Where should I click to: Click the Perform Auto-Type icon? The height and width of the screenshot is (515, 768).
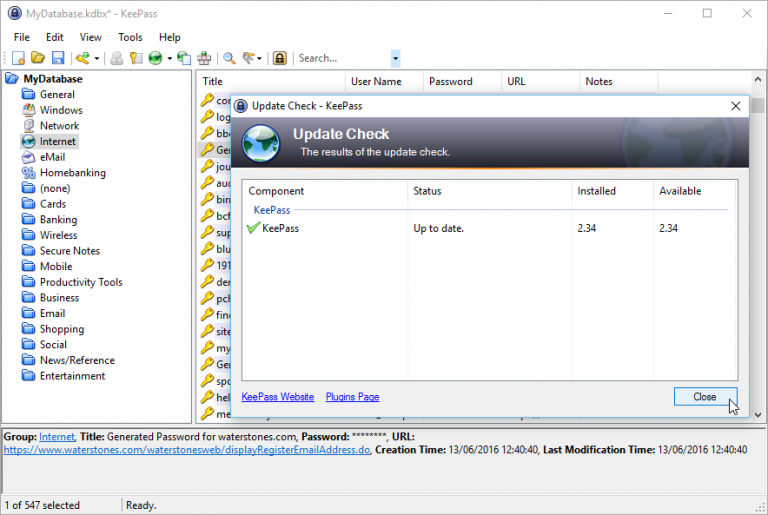[204, 58]
